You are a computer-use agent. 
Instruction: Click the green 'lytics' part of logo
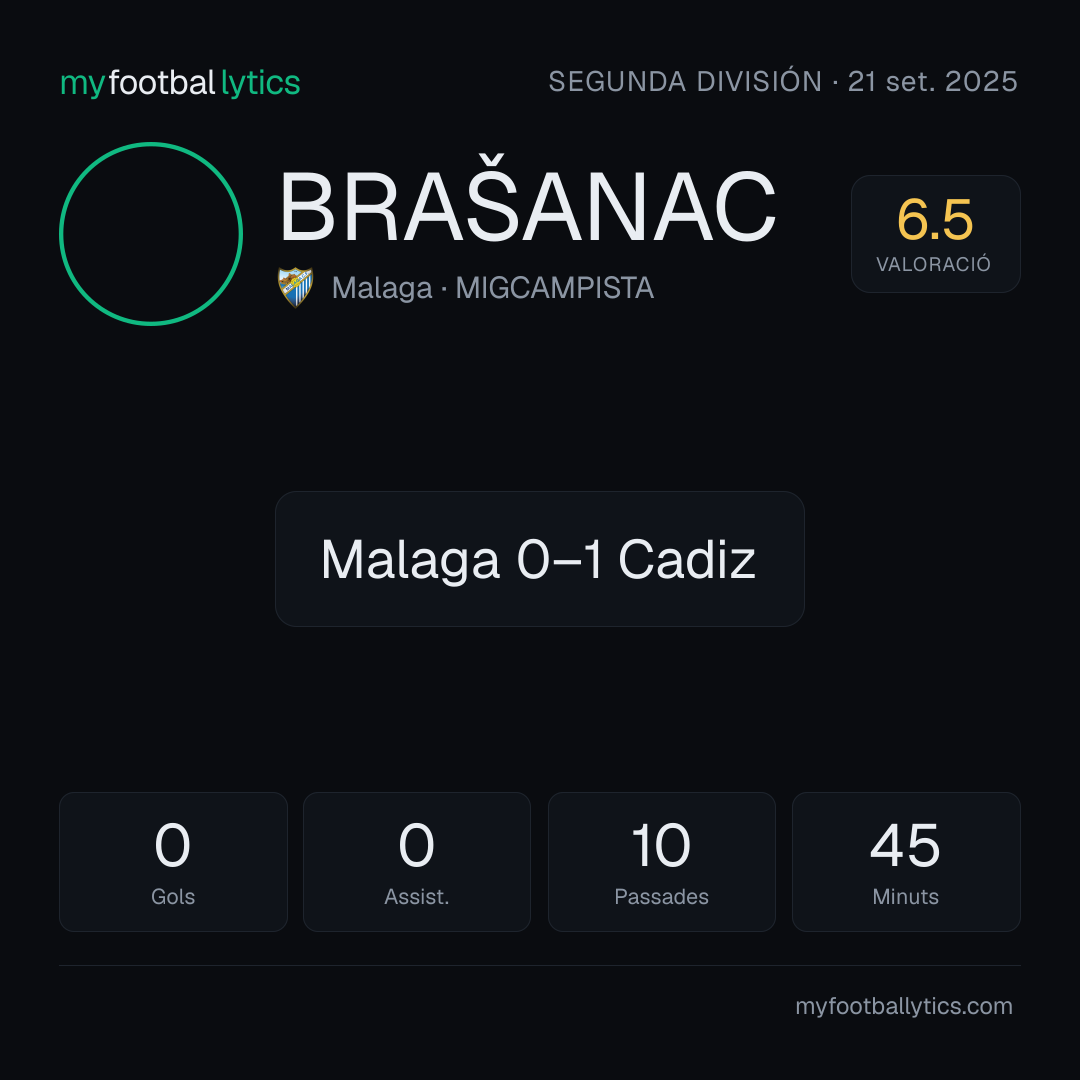coord(261,83)
